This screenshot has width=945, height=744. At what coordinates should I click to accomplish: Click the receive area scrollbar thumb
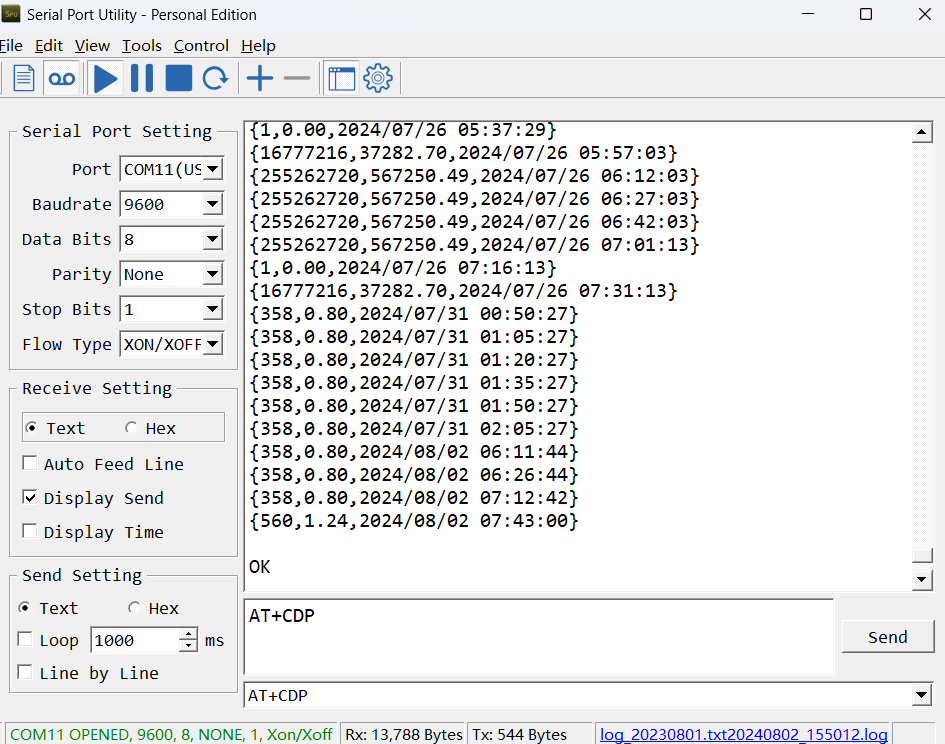(x=922, y=555)
